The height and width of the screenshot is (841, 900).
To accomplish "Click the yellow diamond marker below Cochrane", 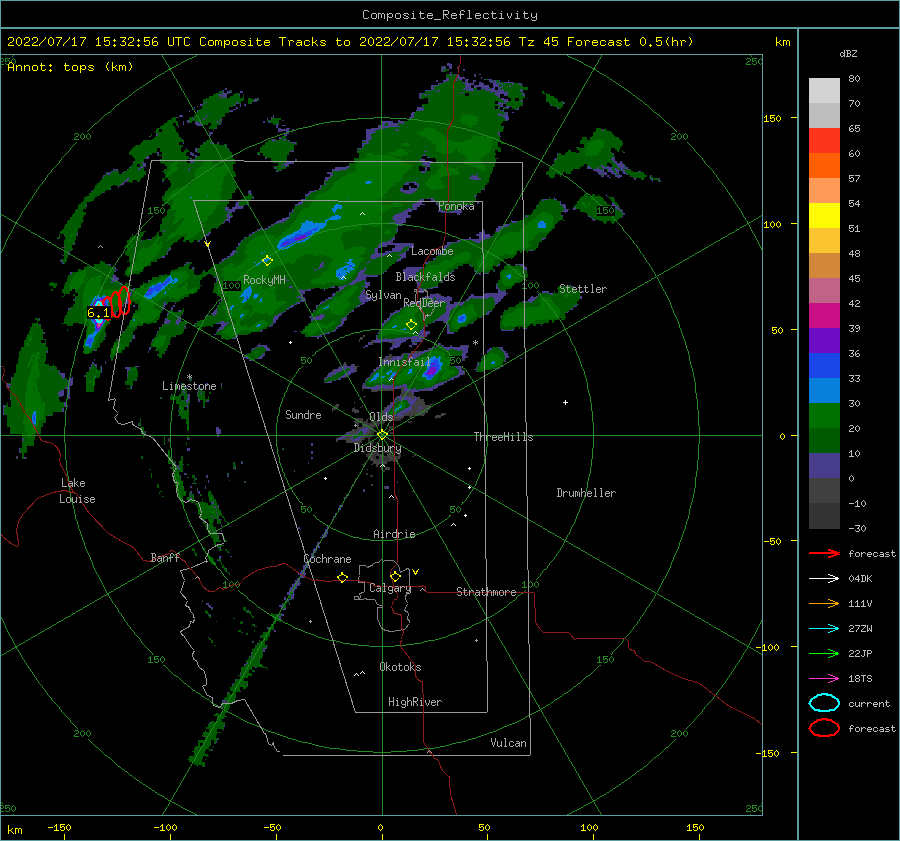I will coord(343,577).
